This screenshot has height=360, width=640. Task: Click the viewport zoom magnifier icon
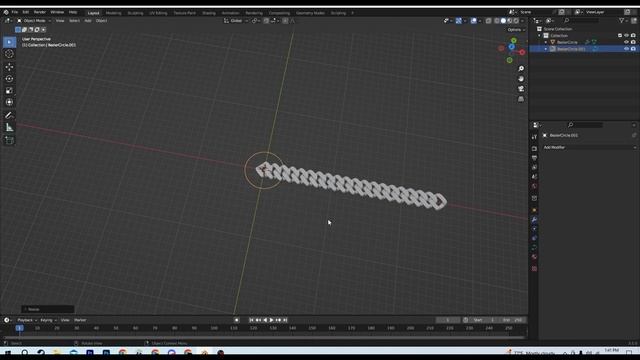(x=521, y=69)
